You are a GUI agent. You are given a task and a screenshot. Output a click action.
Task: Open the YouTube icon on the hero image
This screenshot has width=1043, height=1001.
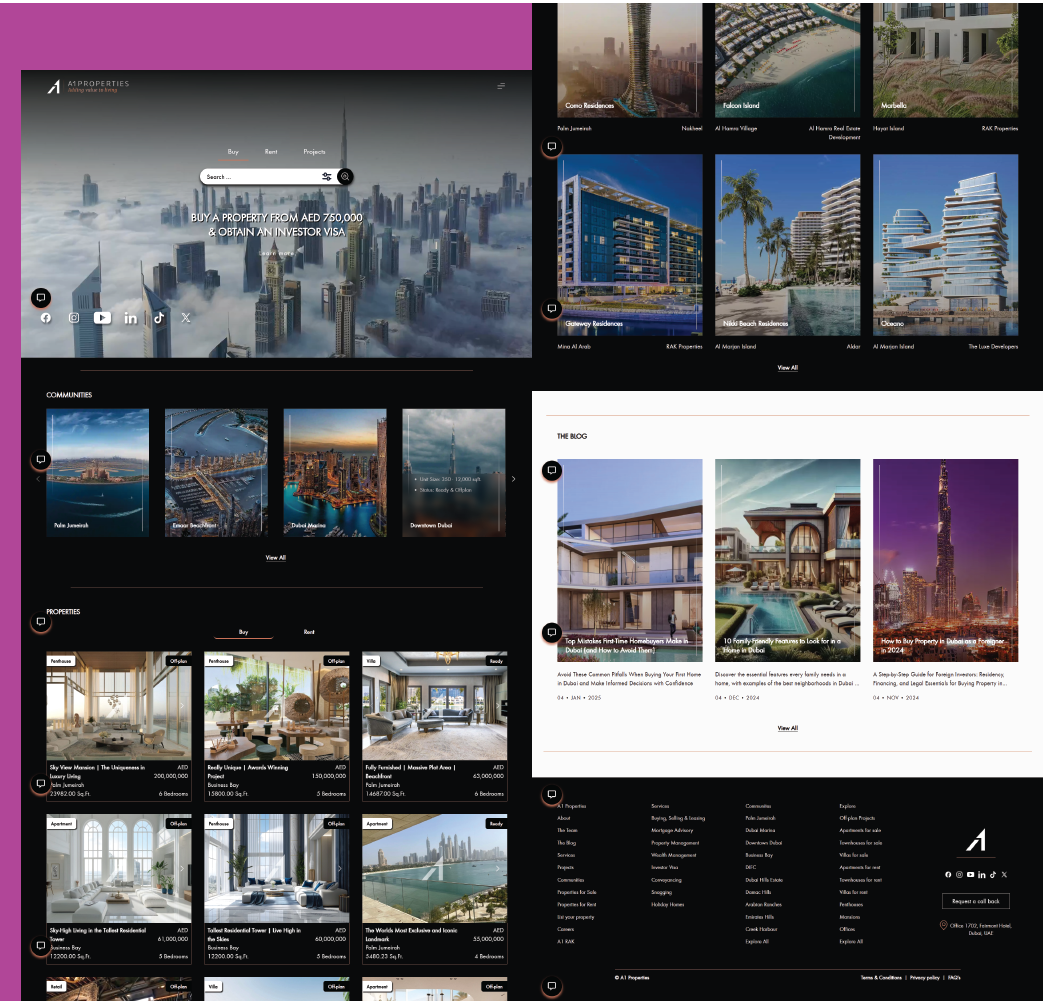(102, 318)
